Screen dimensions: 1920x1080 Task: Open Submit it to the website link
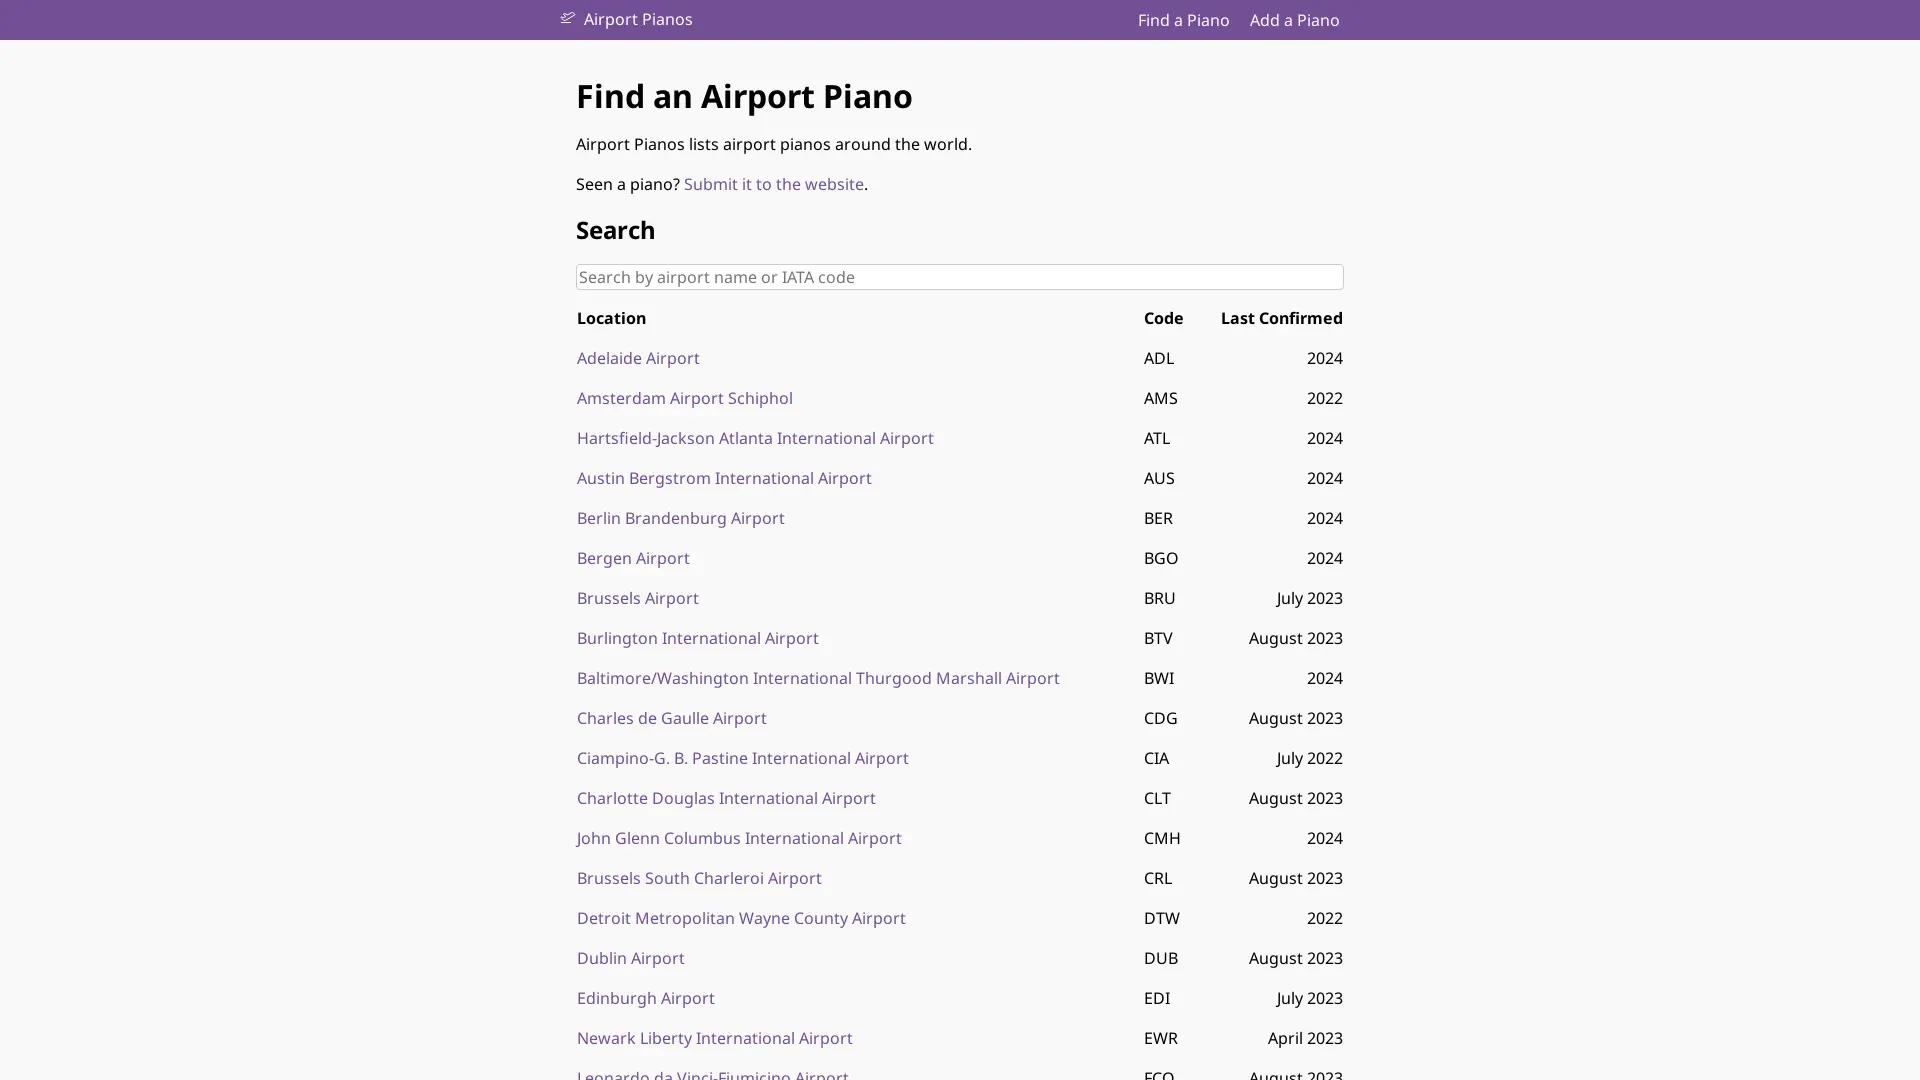(773, 184)
